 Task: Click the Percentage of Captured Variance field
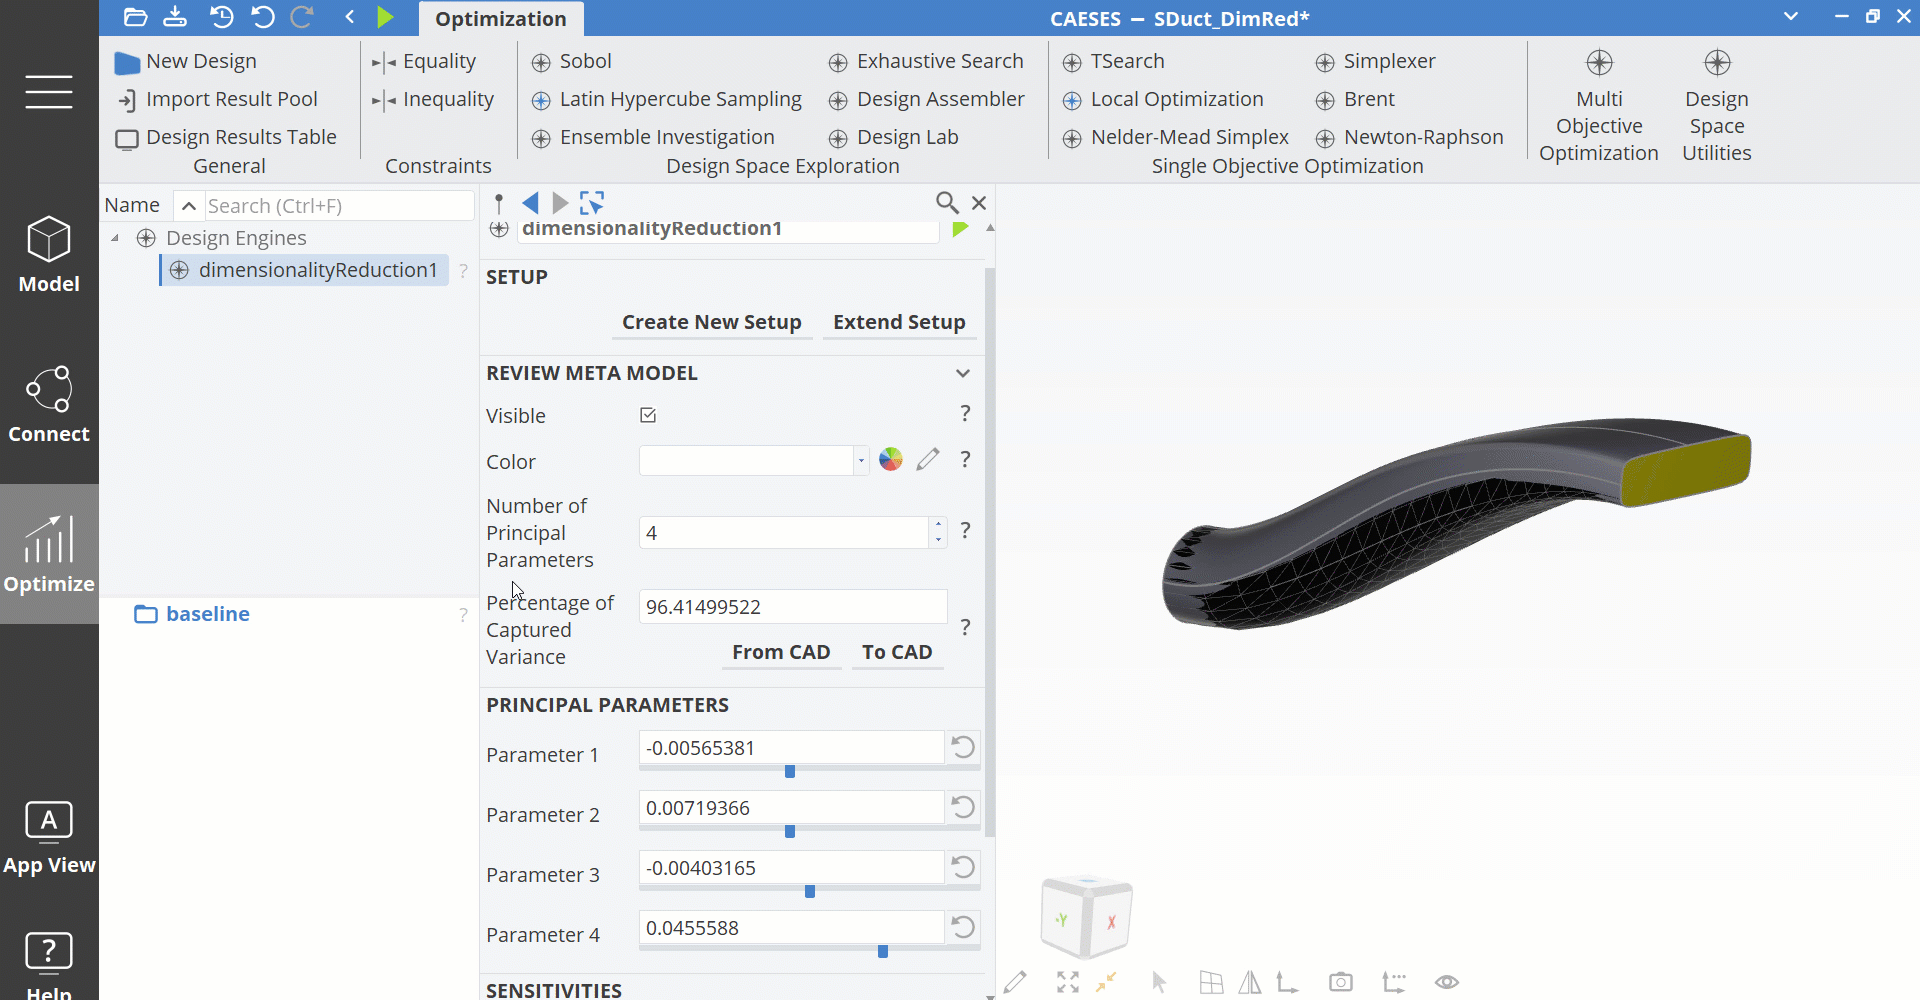pos(793,607)
